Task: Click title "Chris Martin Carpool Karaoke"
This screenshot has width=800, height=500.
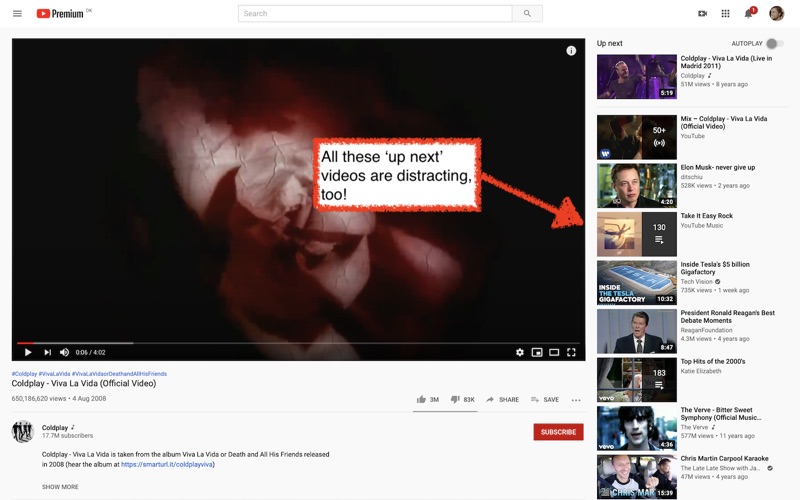Action: (724, 458)
